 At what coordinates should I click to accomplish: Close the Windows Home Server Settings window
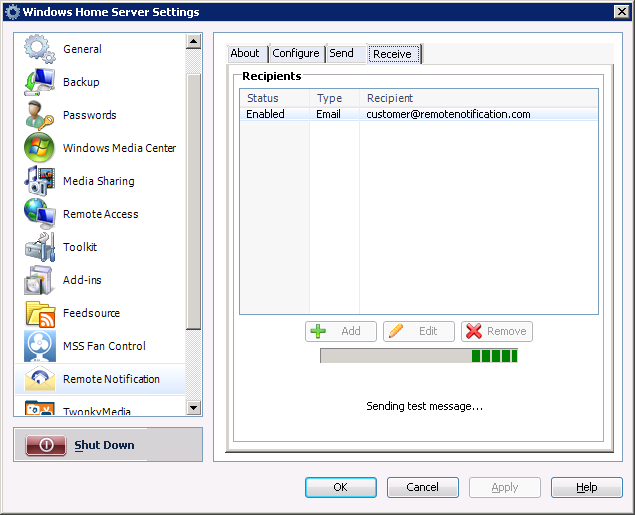click(x=622, y=11)
